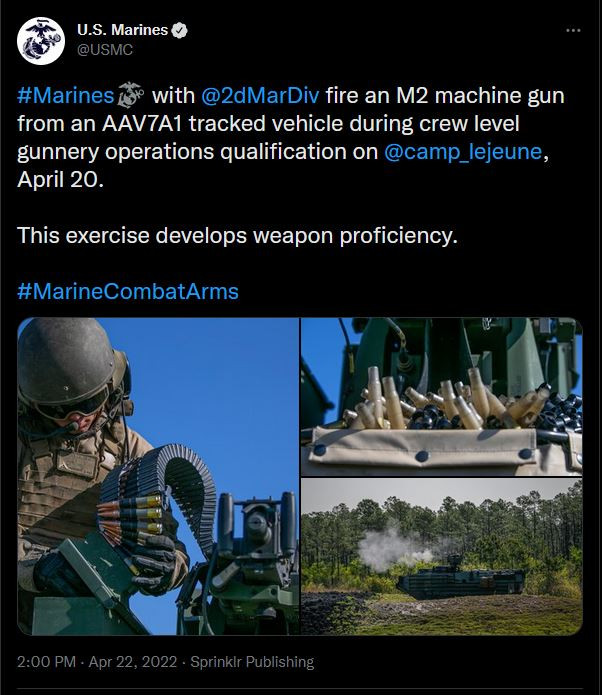
Task: Open the @USMC handle
Action: (x=105, y=50)
